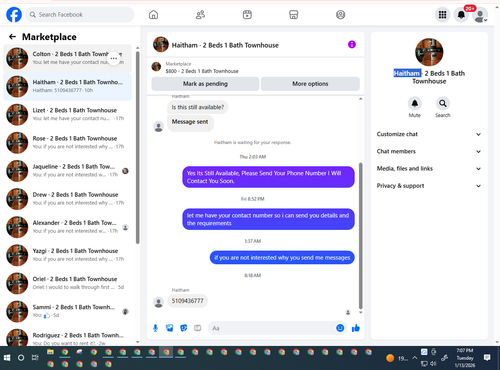Record a voice clip with microphone icon

coord(155,328)
